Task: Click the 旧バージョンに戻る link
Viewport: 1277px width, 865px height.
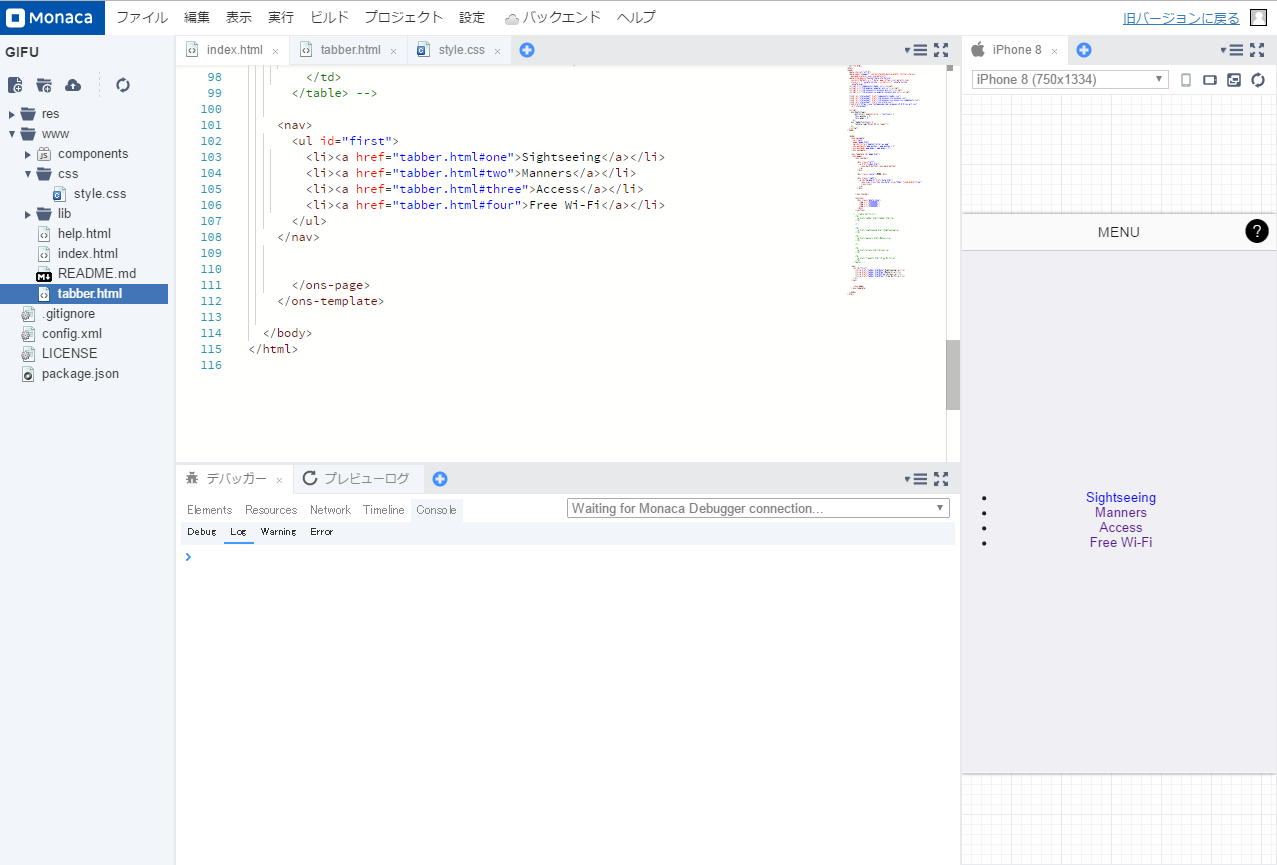Action: 1181,18
